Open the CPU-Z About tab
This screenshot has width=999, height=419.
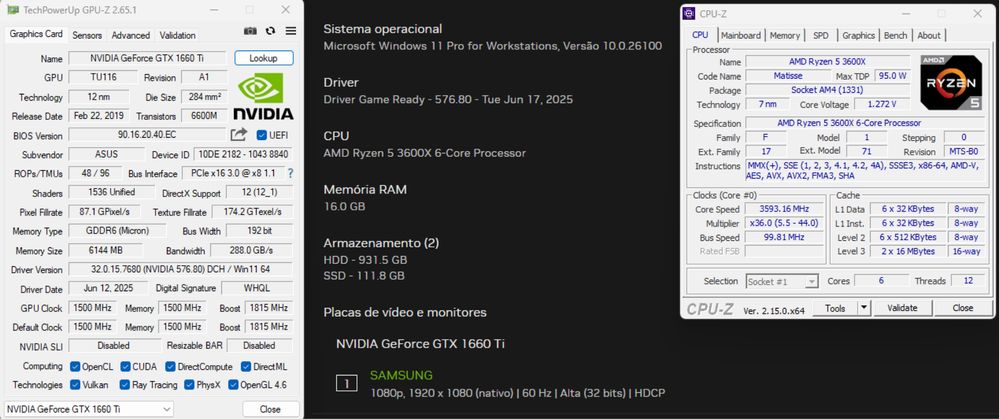click(x=929, y=36)
